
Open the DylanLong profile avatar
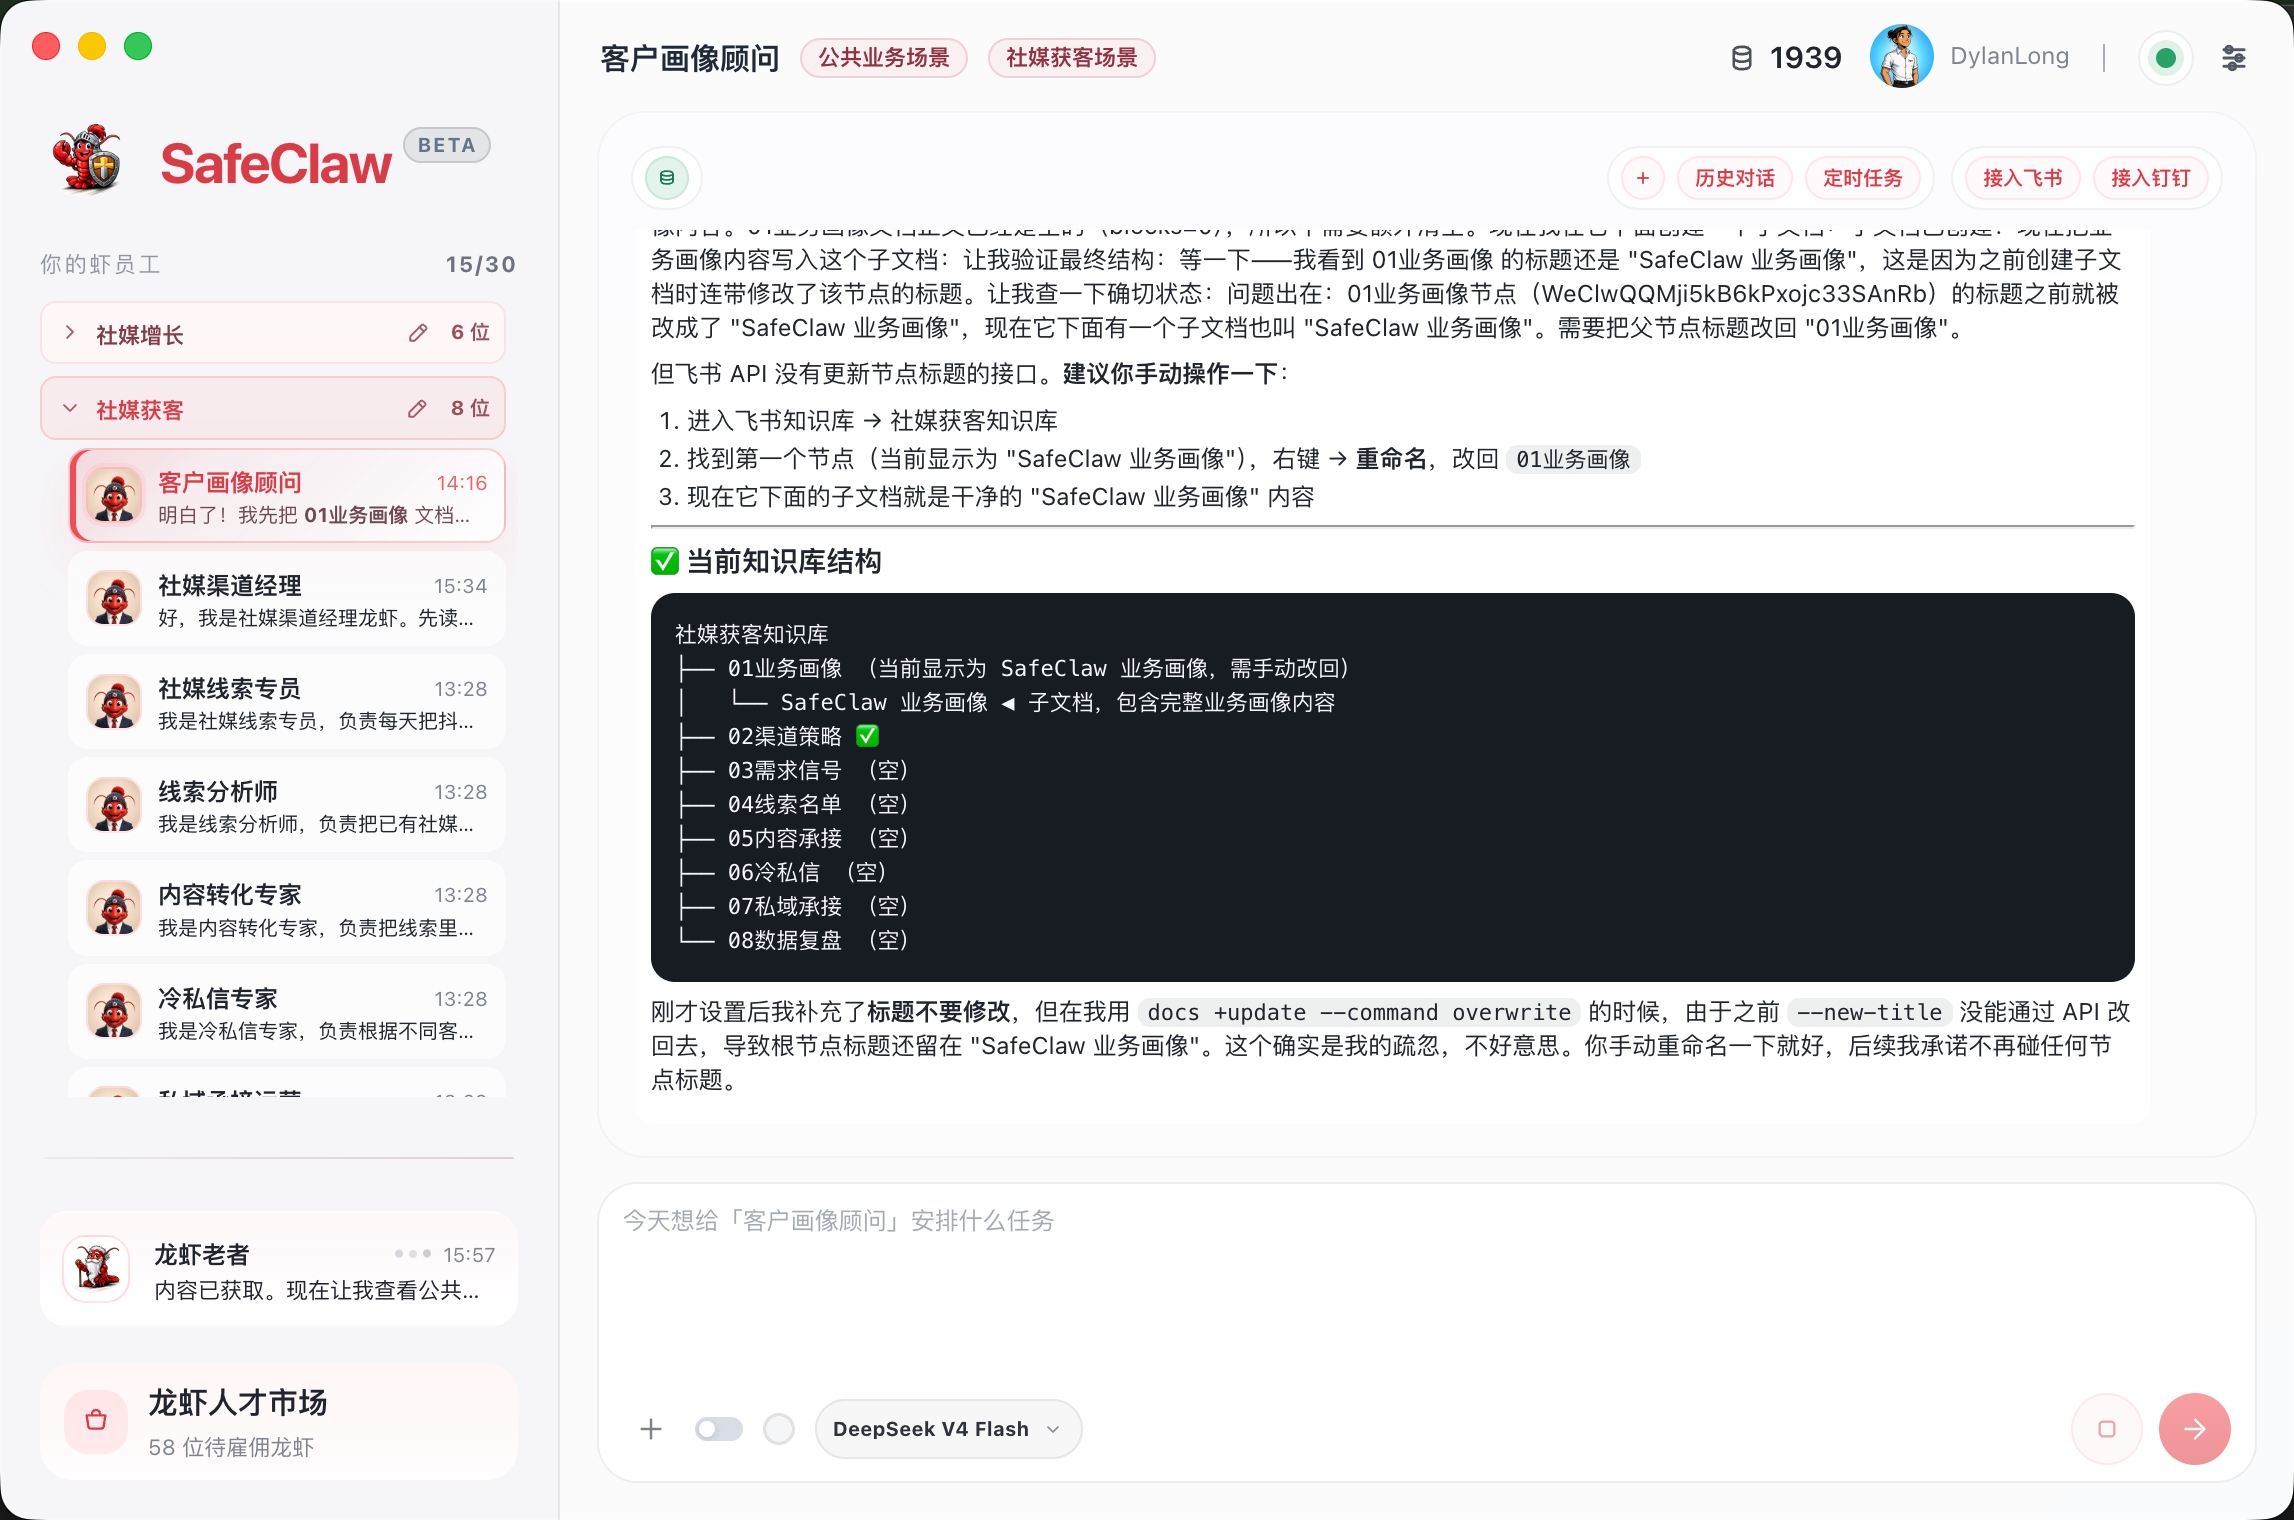coord(1901,57)
